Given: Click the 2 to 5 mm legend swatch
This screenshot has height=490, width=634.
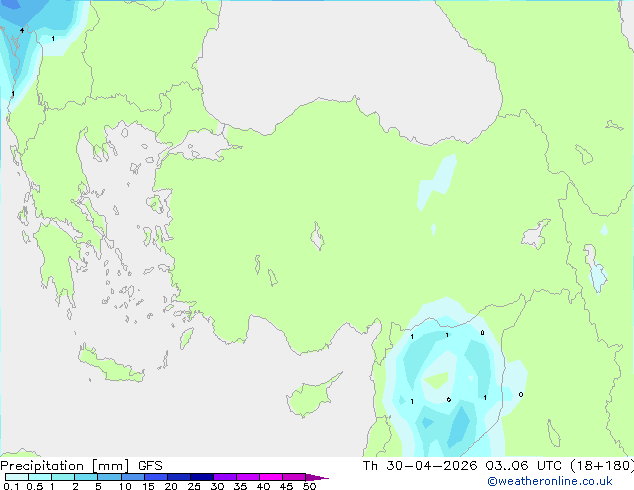Looking at the screenshot, I should 86,477.
